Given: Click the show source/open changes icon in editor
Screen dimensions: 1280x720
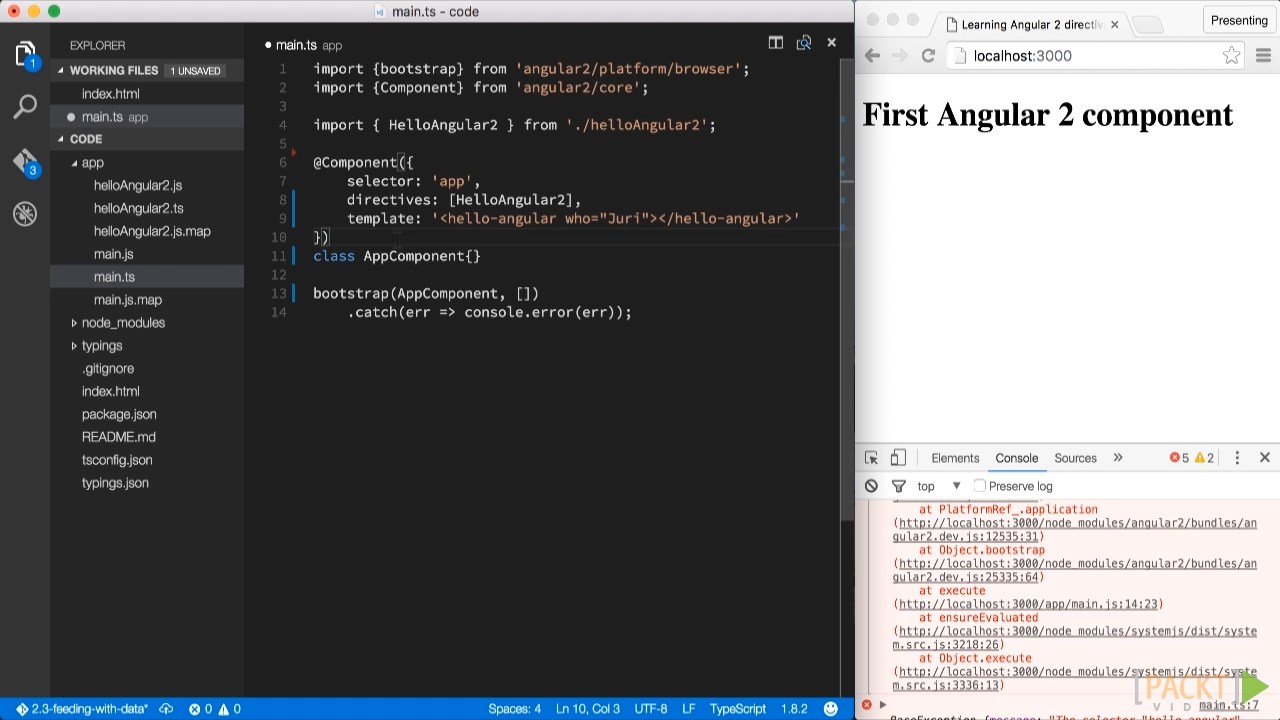Looking at the screenshot, I should [x=803, y=43].
